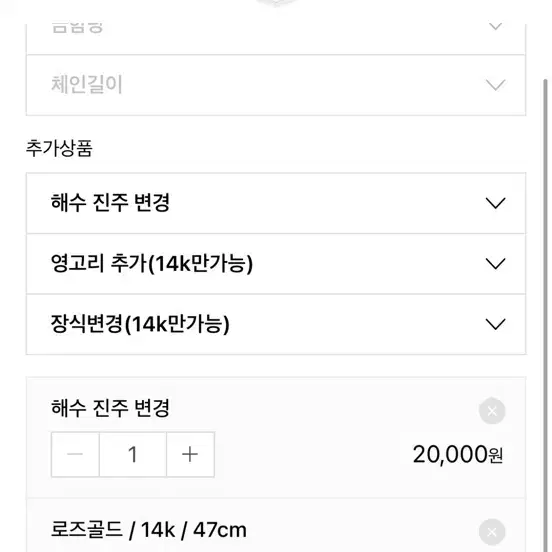
Task: Open the 장식변경(14k만가능) dropdown
Action: [276, 324]
